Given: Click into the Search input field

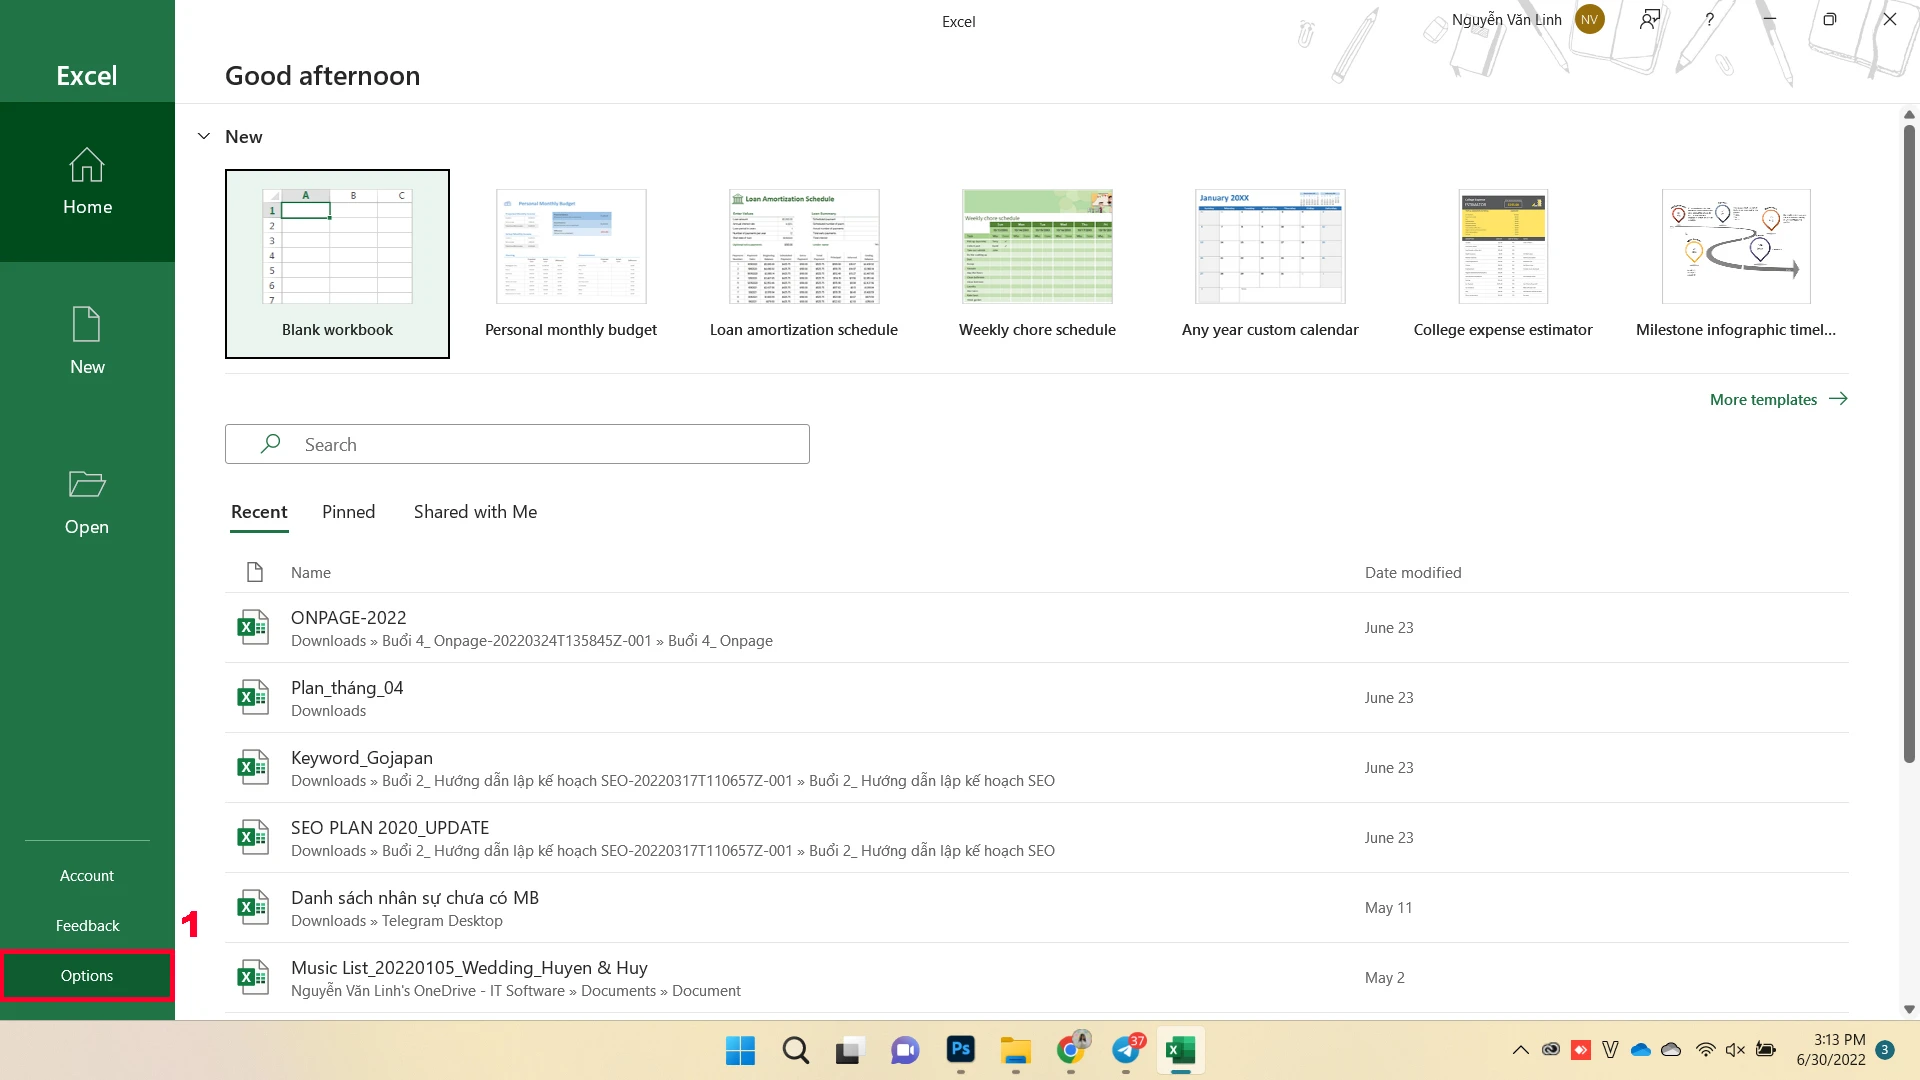Looking at the screenshot, I should click(x=517, y=444).
